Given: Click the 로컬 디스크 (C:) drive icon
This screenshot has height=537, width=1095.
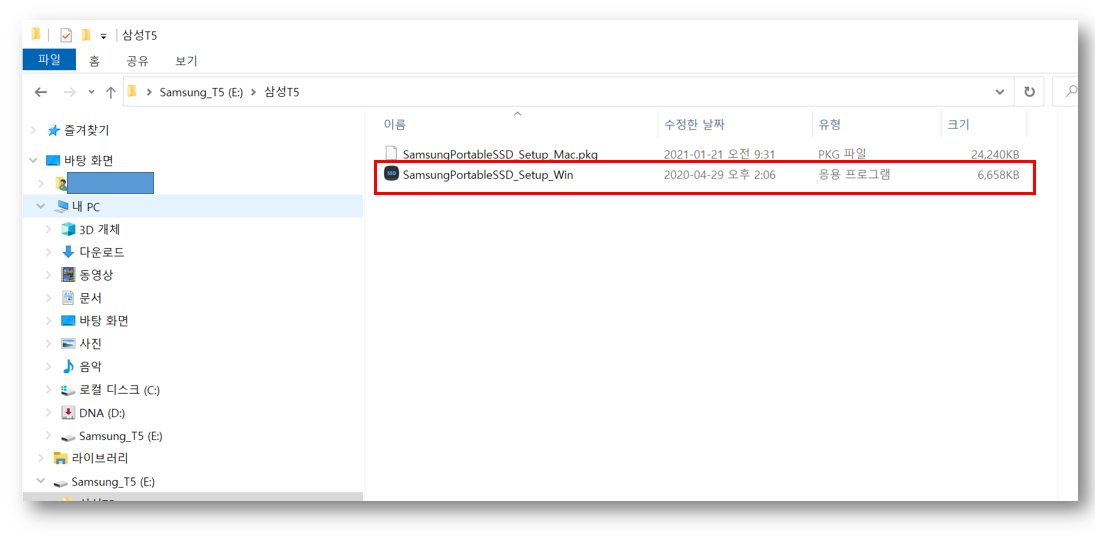Looking at the screenshot, I should point(68,390).
